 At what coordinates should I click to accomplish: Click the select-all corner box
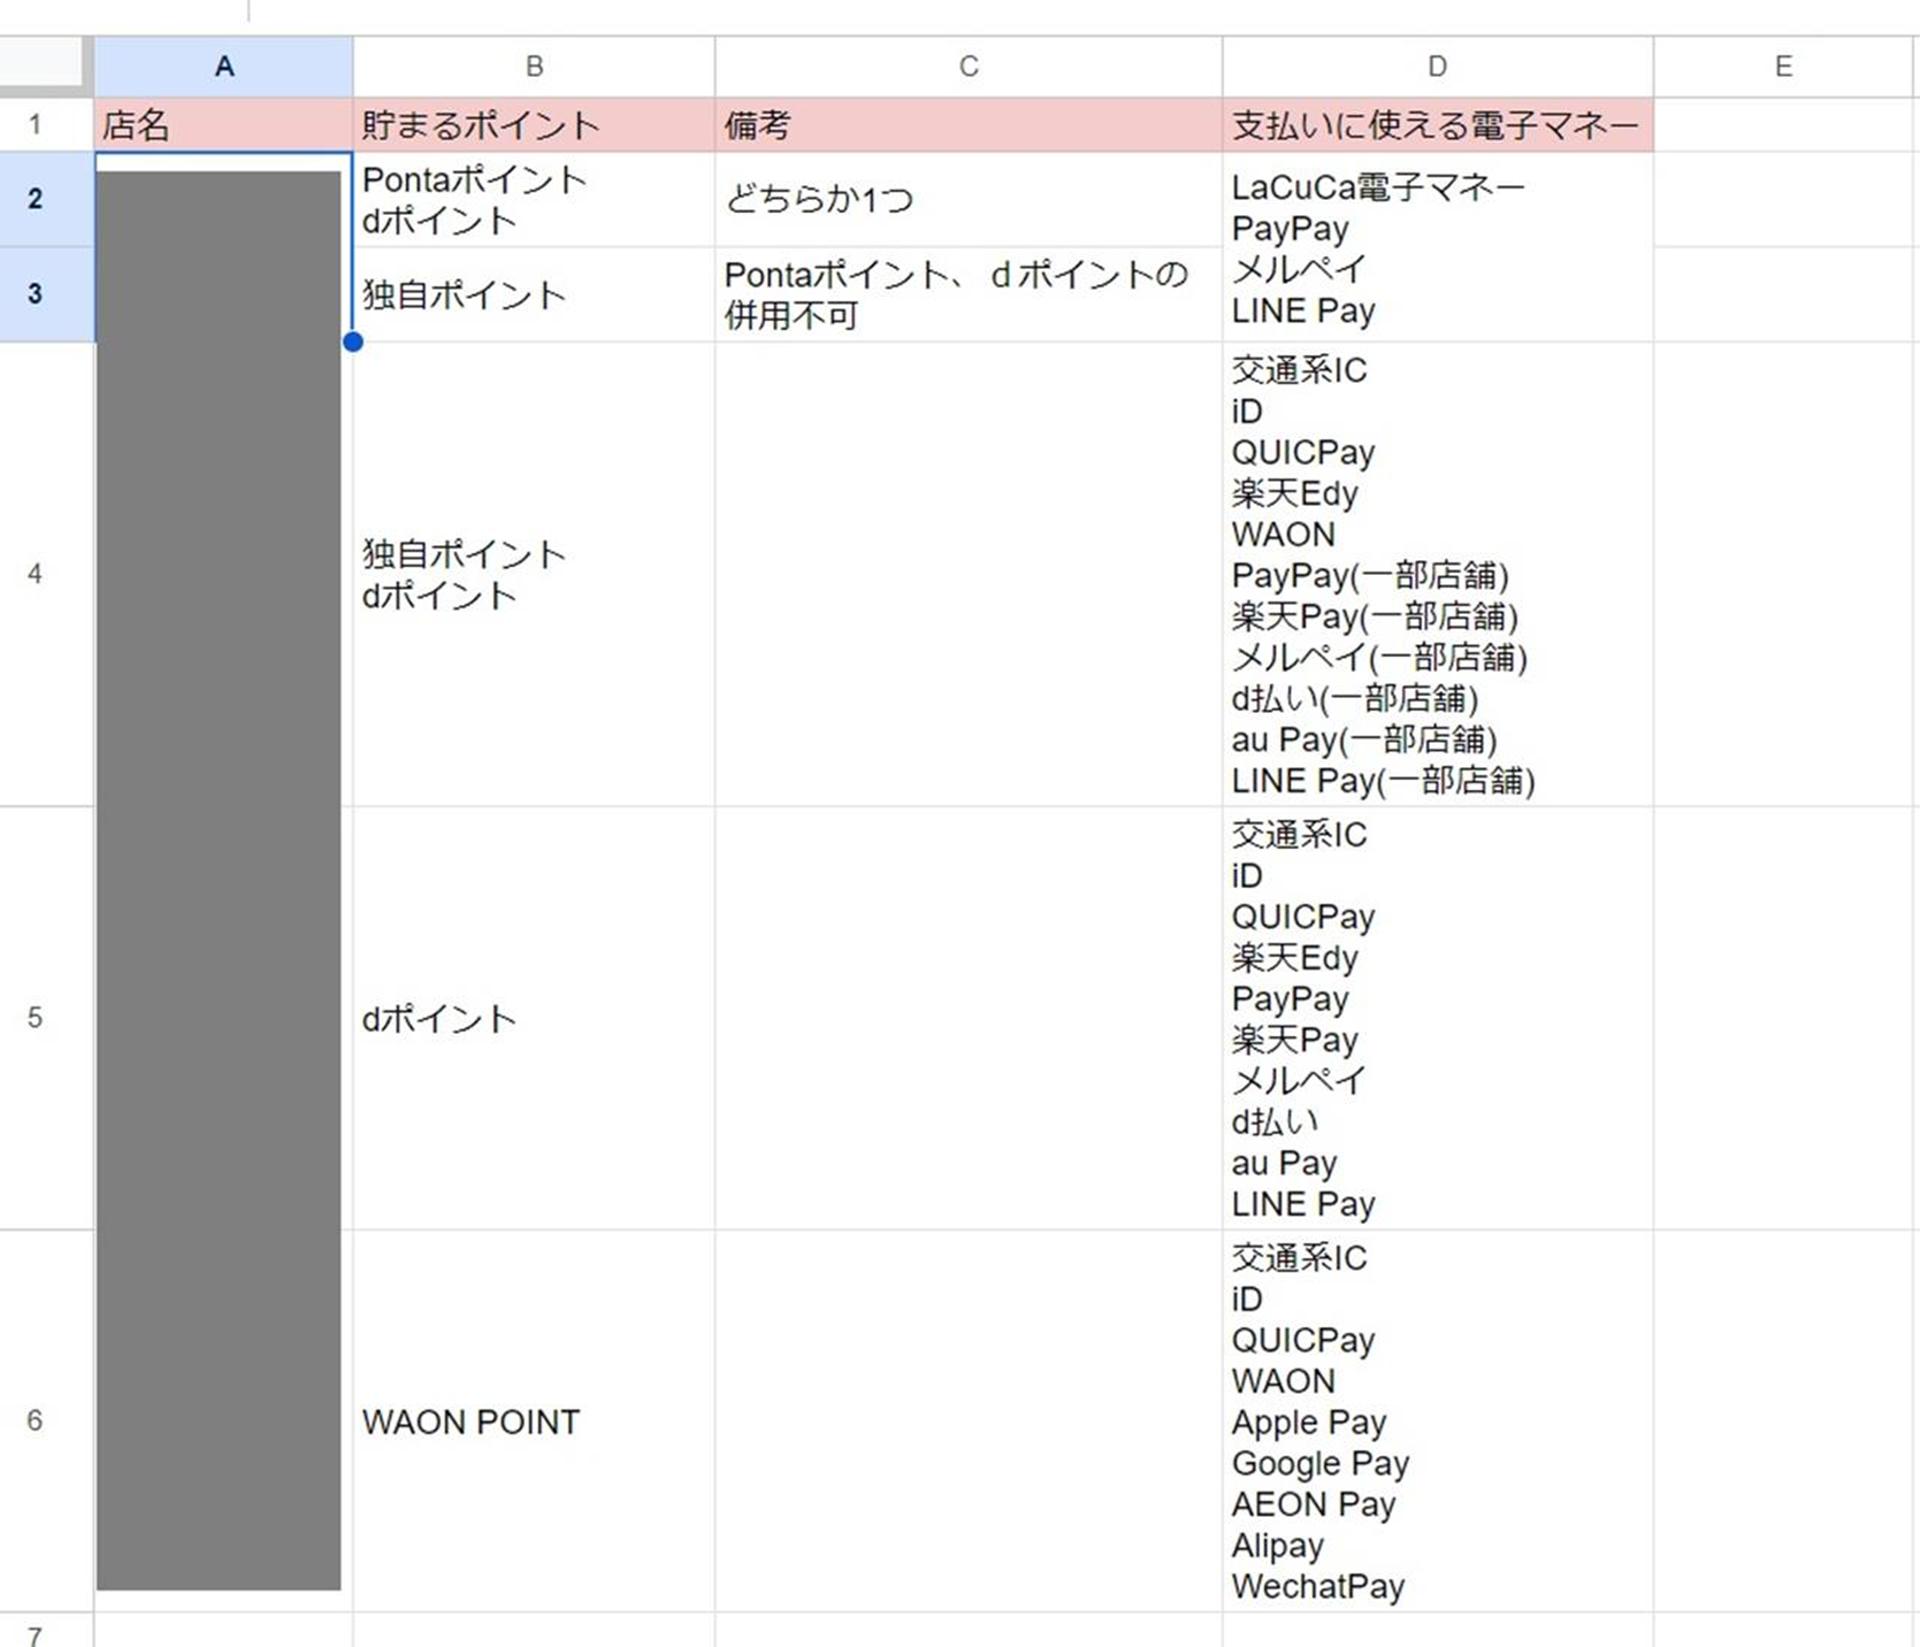[42, 63]
